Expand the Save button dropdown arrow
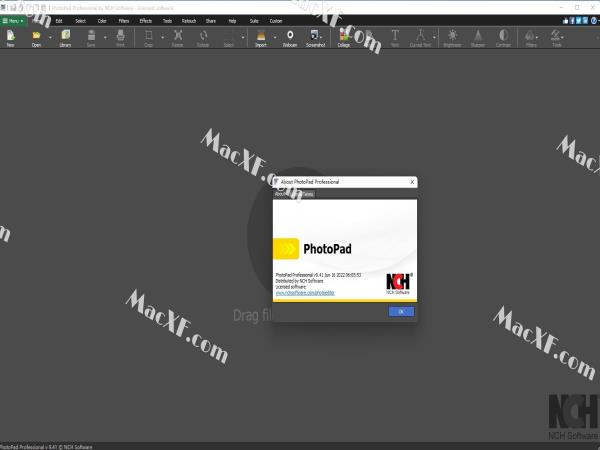600x450 pixels. click(105, 38)
